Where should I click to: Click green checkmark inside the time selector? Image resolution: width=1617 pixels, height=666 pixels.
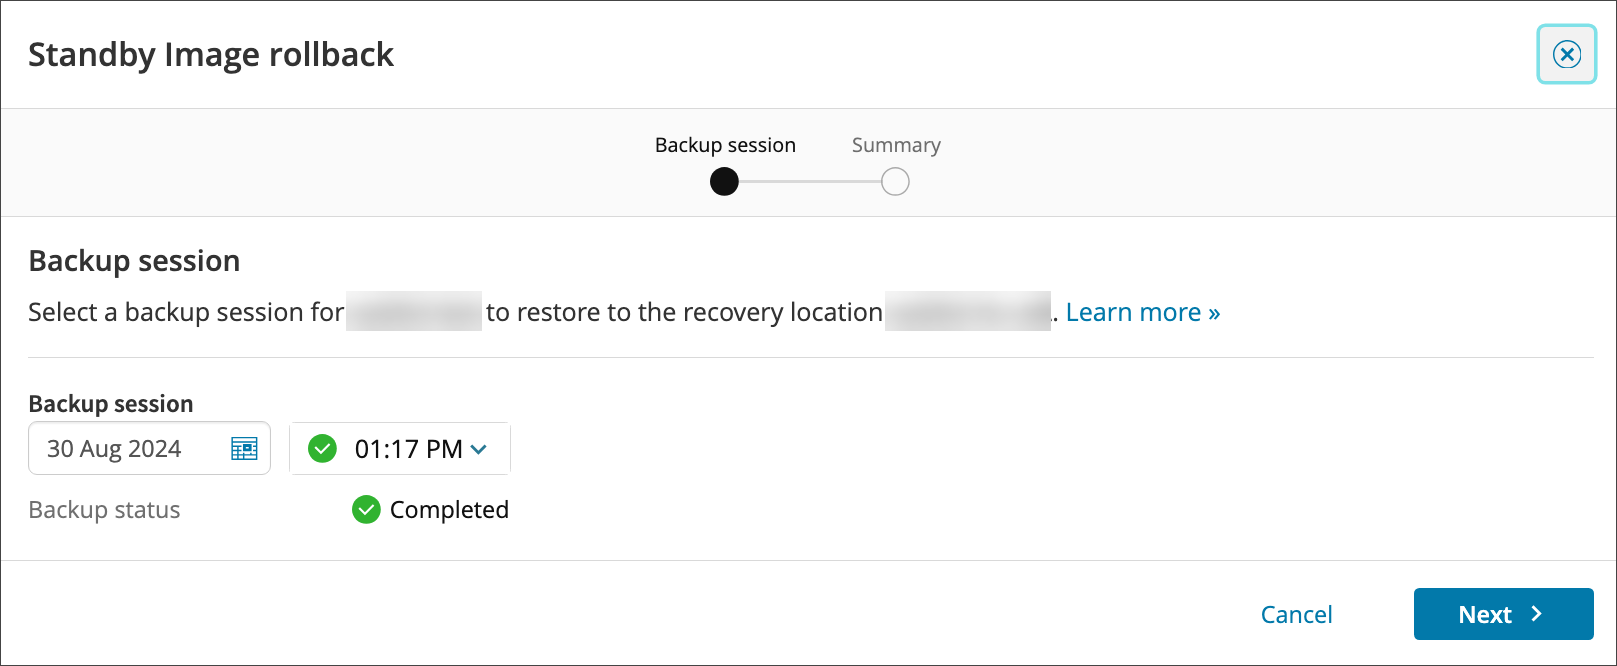click(322, 448)
